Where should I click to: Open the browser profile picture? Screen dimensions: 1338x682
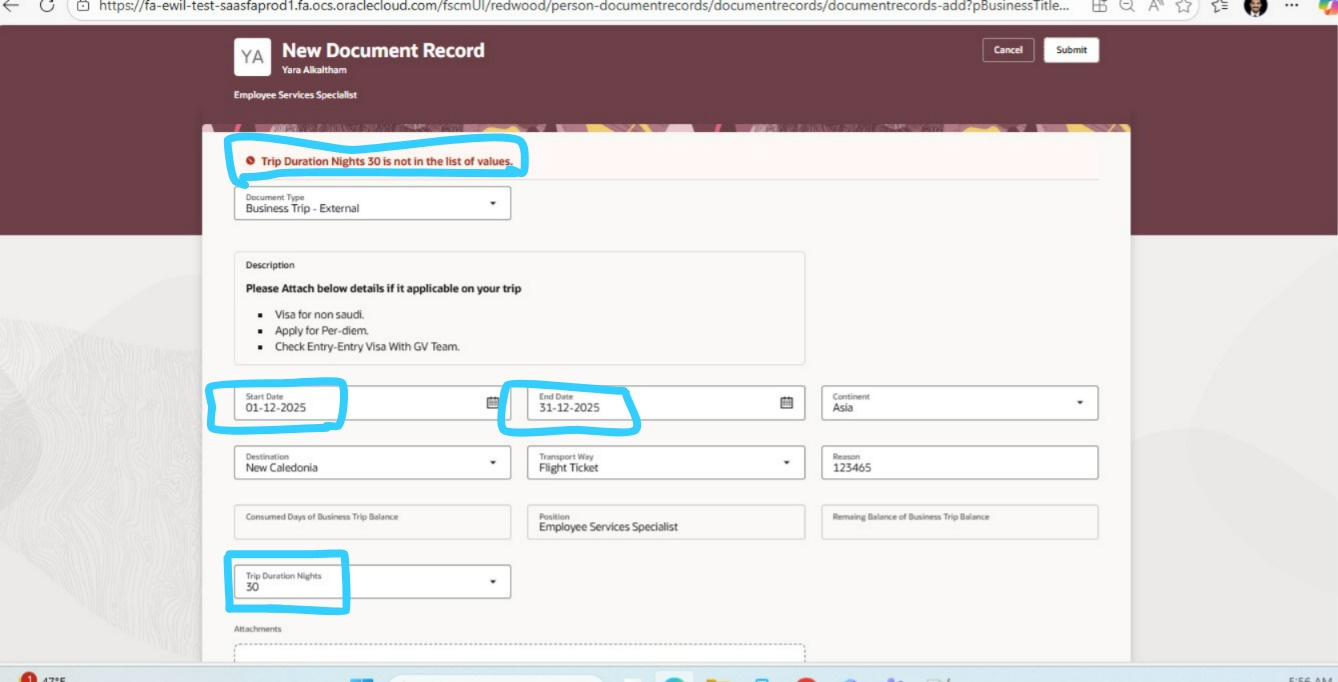click(x=1255, y=6)
